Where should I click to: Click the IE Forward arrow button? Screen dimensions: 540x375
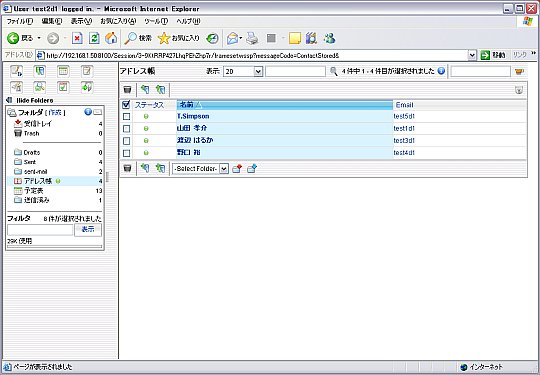(53, 38)
